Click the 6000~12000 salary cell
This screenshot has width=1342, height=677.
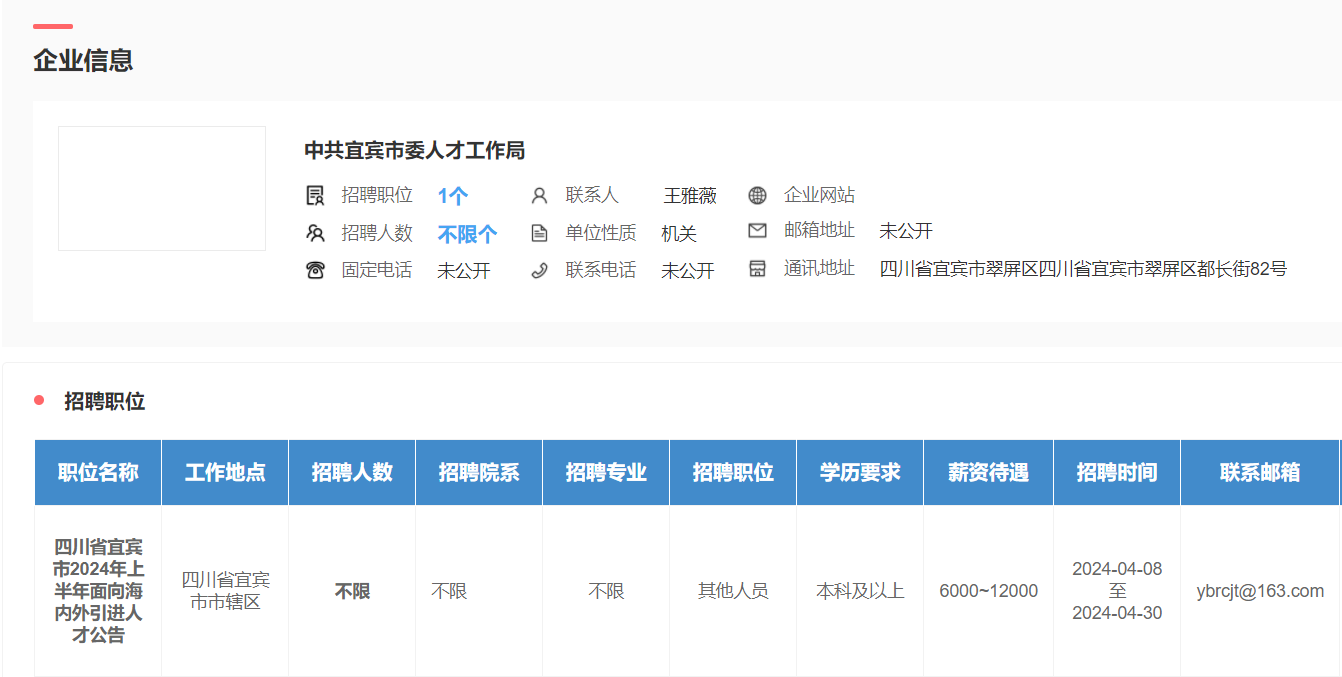(988, 591)
